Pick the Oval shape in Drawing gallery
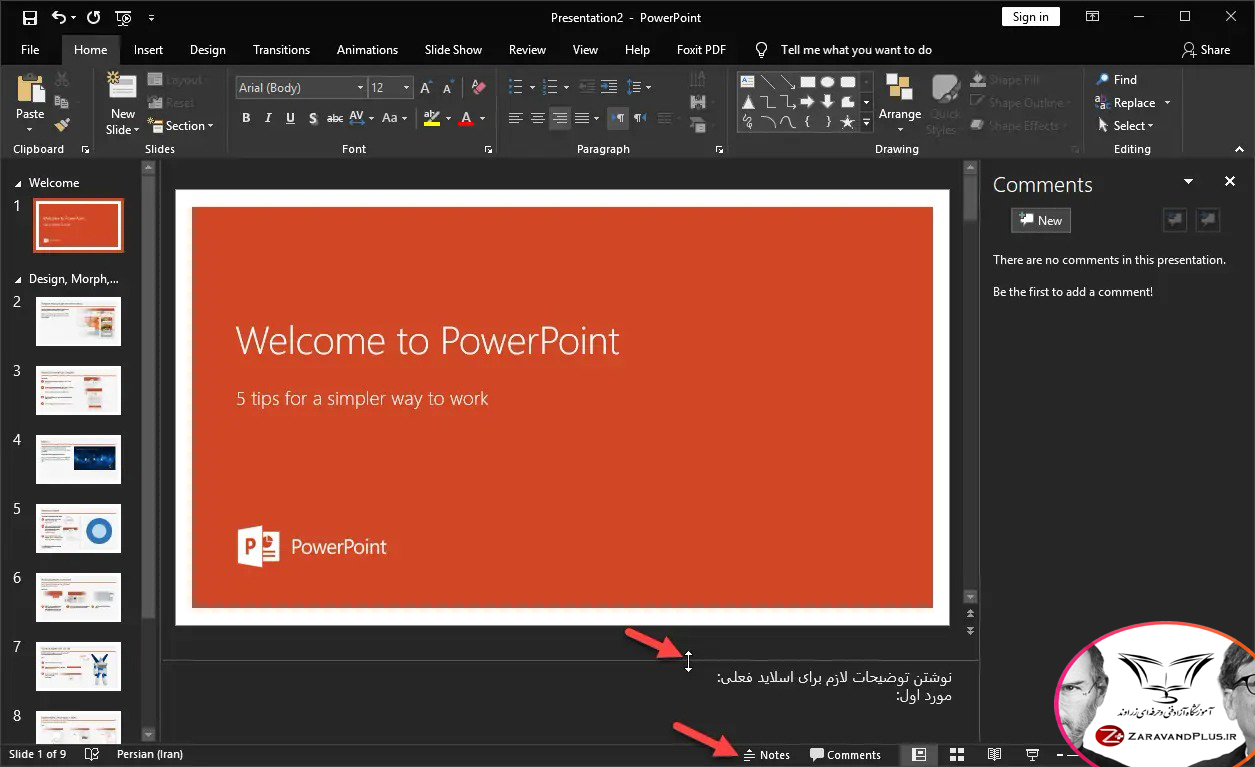The width and height of the screenshot is (1255, 767). pyautogui.click(x=828, y=81)
